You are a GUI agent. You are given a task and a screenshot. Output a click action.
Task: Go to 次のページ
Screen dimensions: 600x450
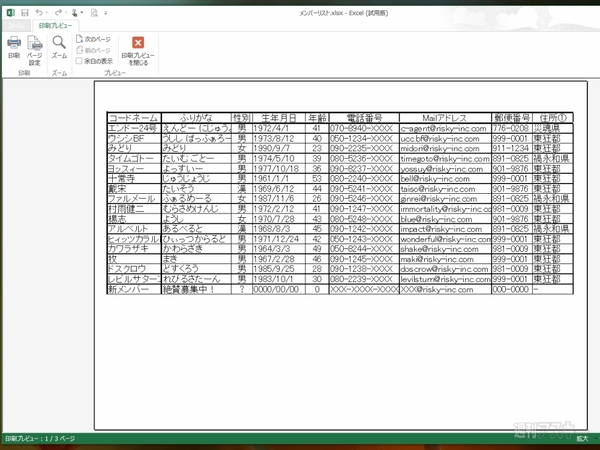pos(94,39)
